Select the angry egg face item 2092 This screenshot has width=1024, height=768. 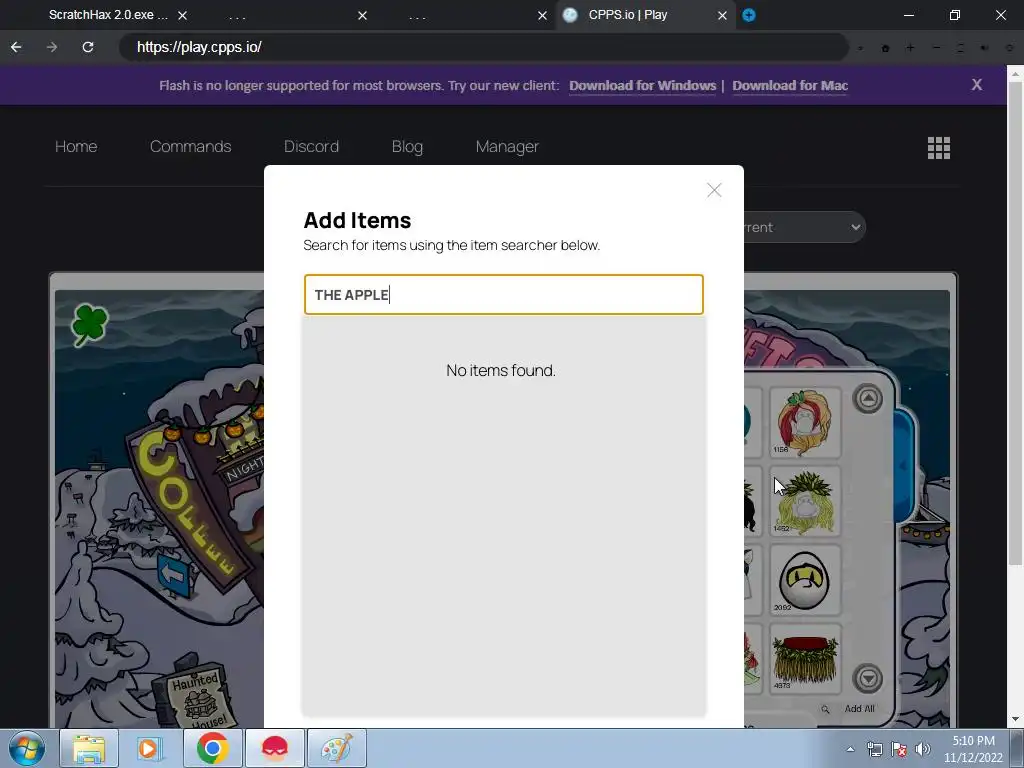click(805, 581)
